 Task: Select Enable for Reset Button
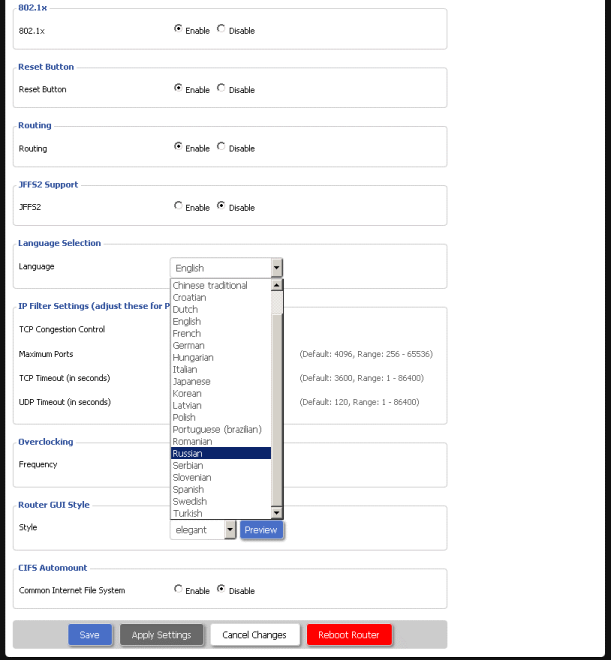(x=178, y=88)
